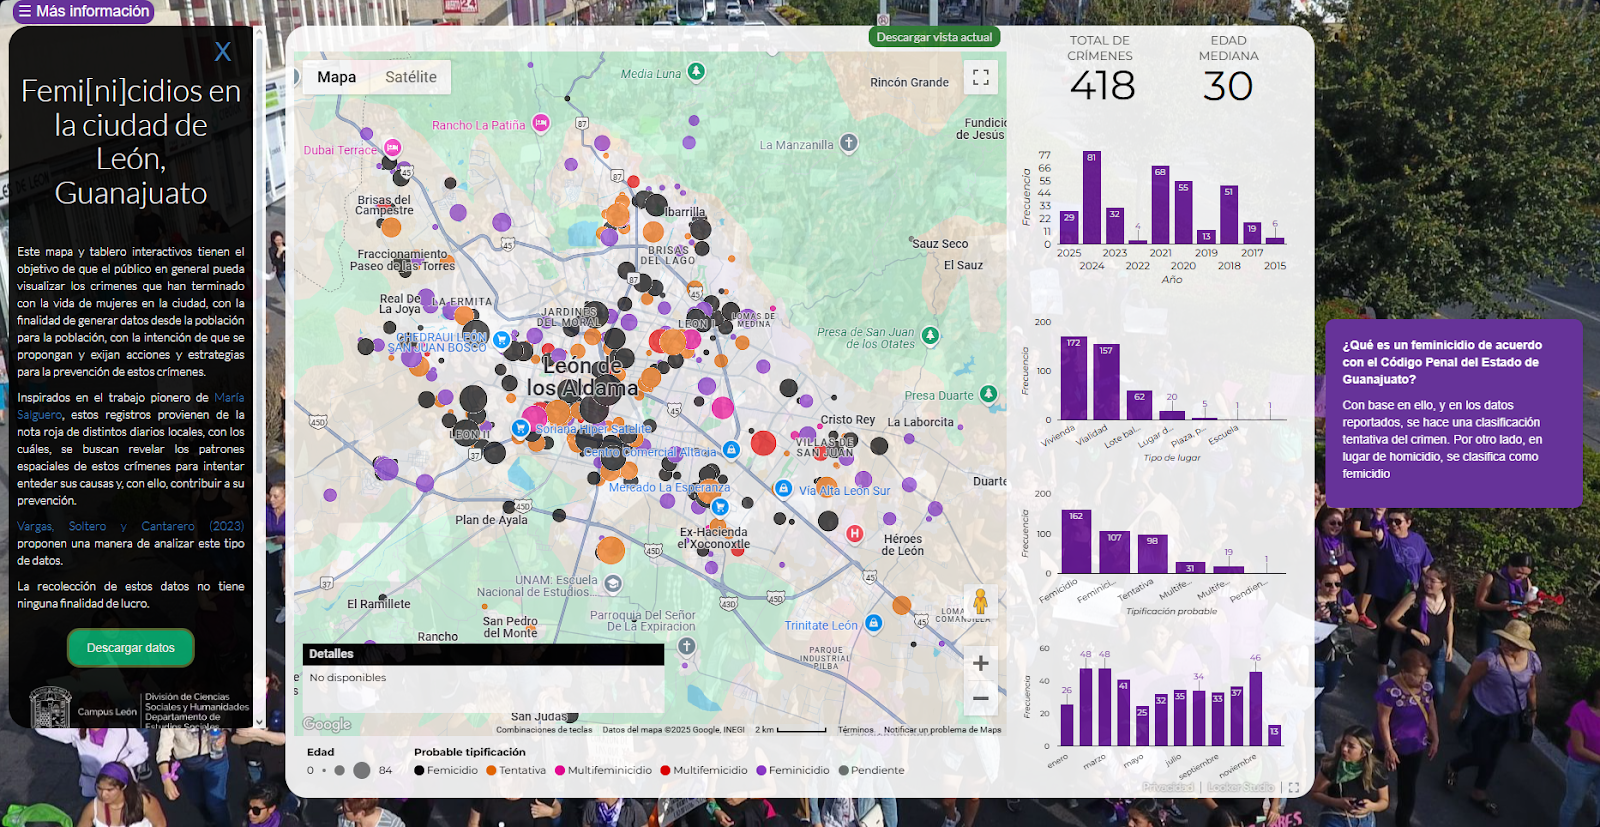Select the Vía Alta León Sur shopping icon
Viewport: 1600px width, 827px height.
click(784, 488)
